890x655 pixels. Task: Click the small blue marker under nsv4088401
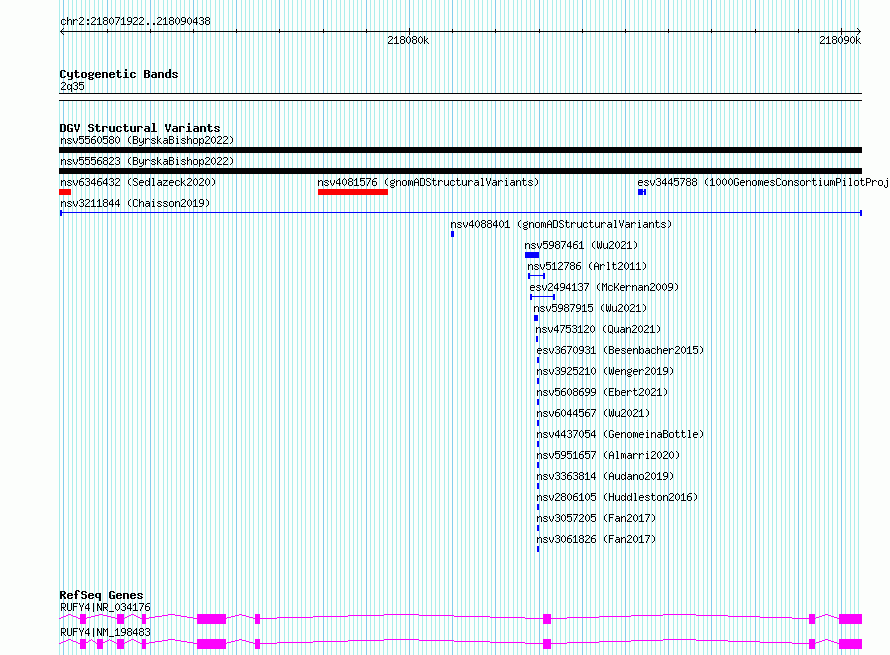(x=452, y=234)
